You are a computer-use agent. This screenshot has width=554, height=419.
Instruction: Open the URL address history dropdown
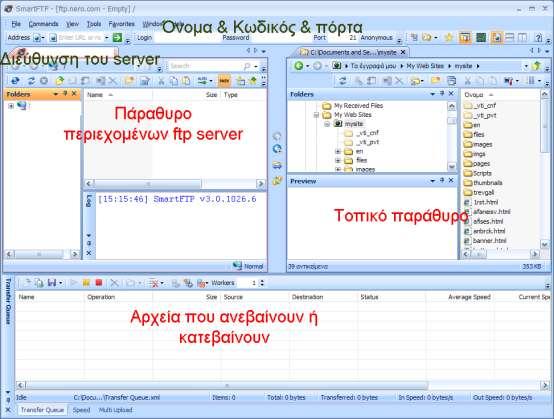(106, 37)
